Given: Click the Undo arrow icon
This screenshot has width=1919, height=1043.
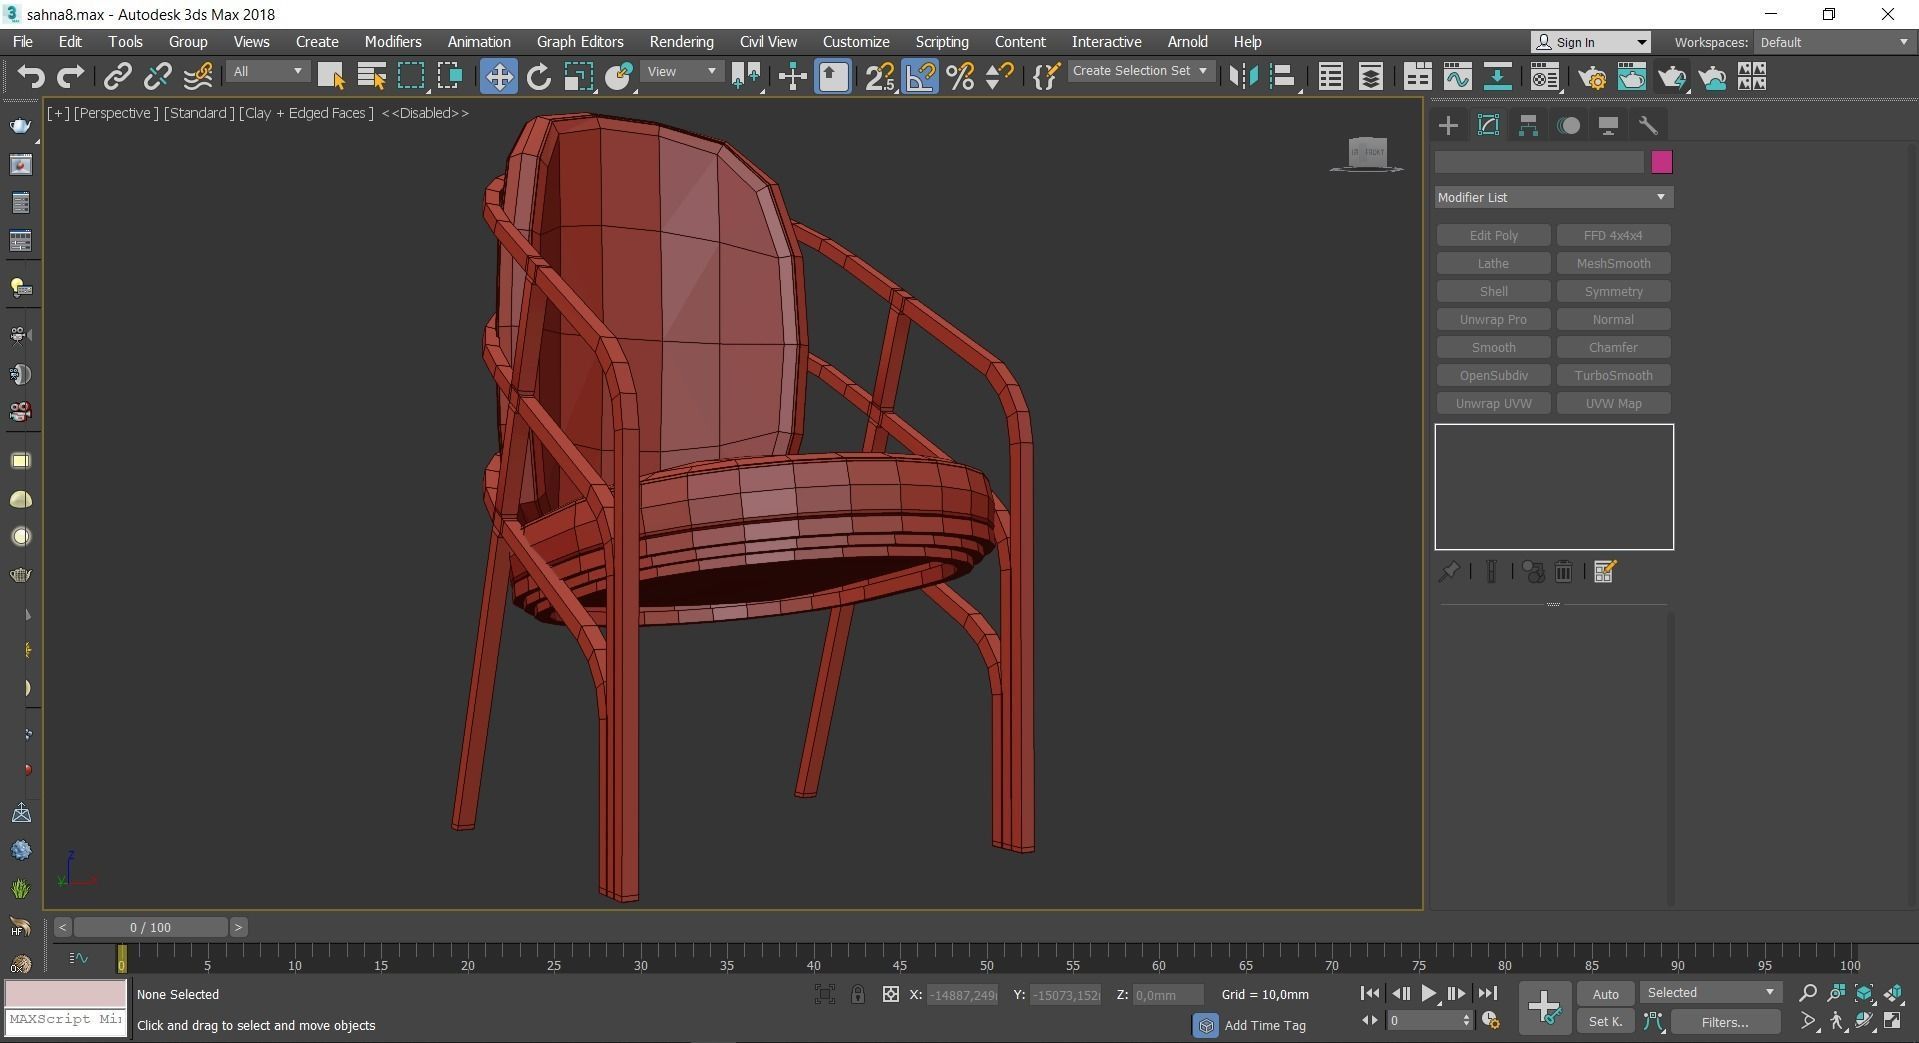Looking at the screenshot, I should point(31,76).
